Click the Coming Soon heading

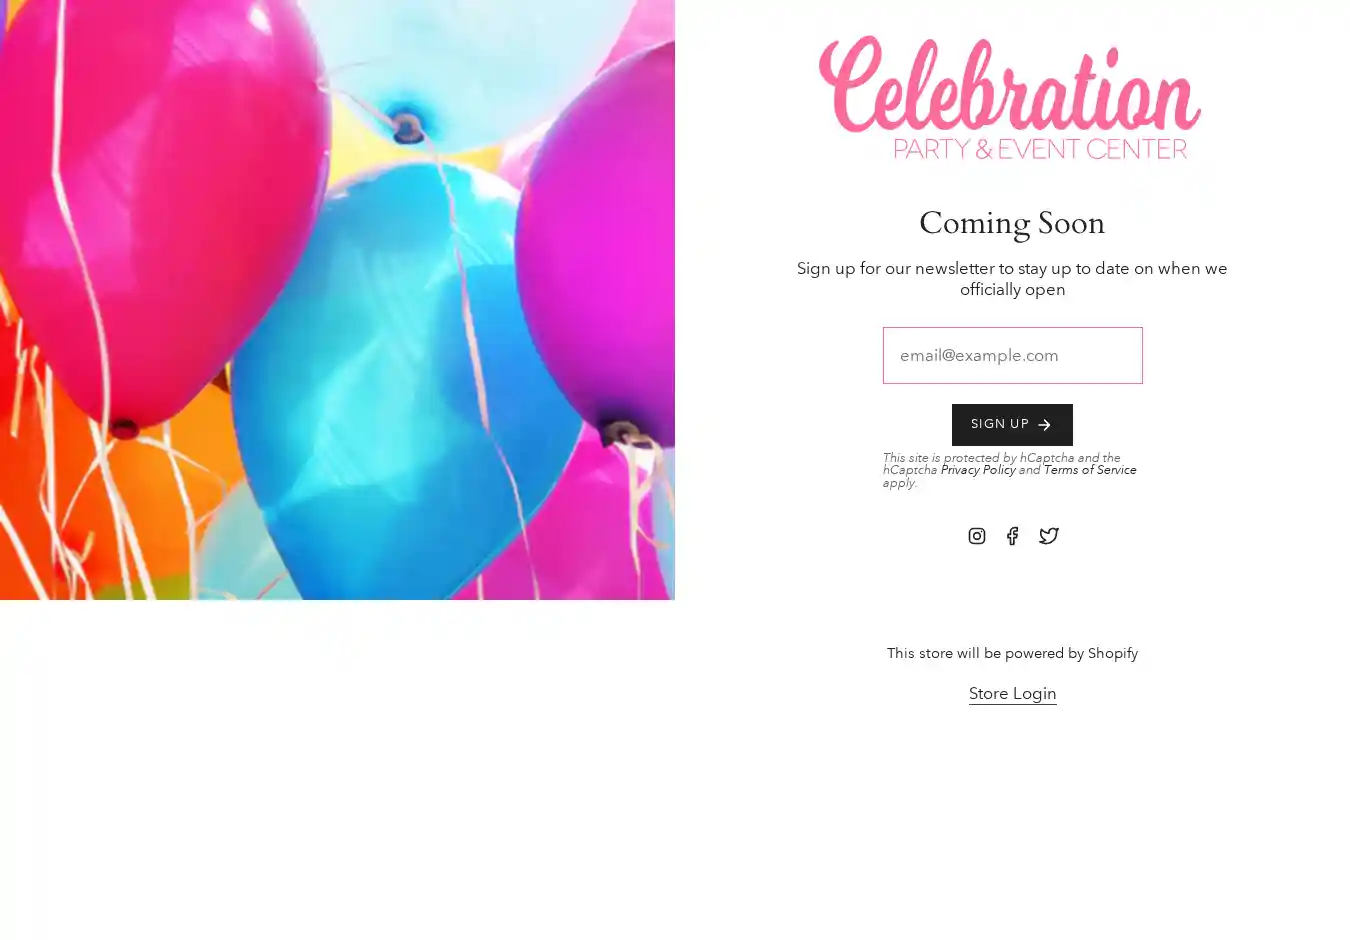point(1012,223)
